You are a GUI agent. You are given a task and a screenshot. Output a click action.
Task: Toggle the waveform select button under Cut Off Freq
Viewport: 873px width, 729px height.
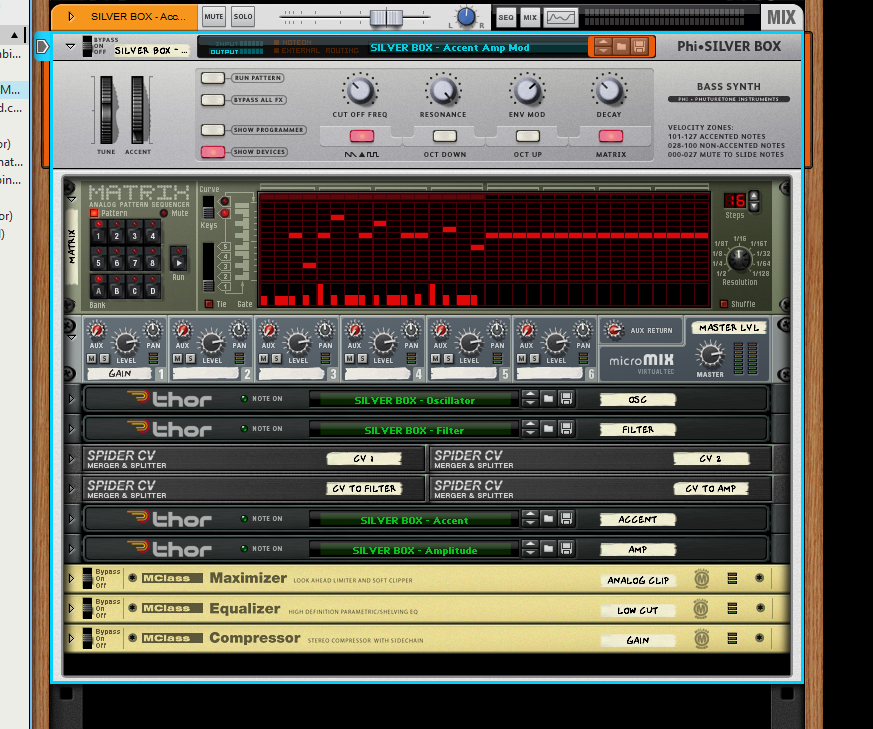click(x=362, y=136)
